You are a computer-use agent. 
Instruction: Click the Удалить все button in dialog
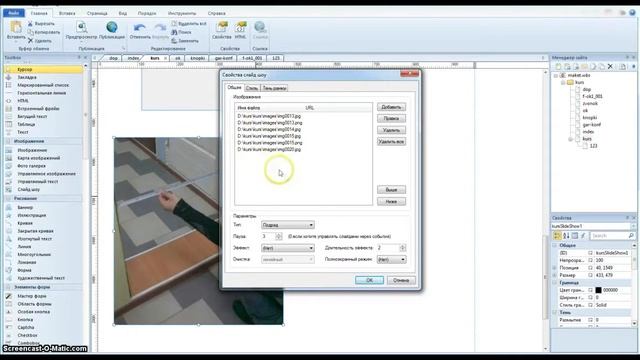(391, 142)
